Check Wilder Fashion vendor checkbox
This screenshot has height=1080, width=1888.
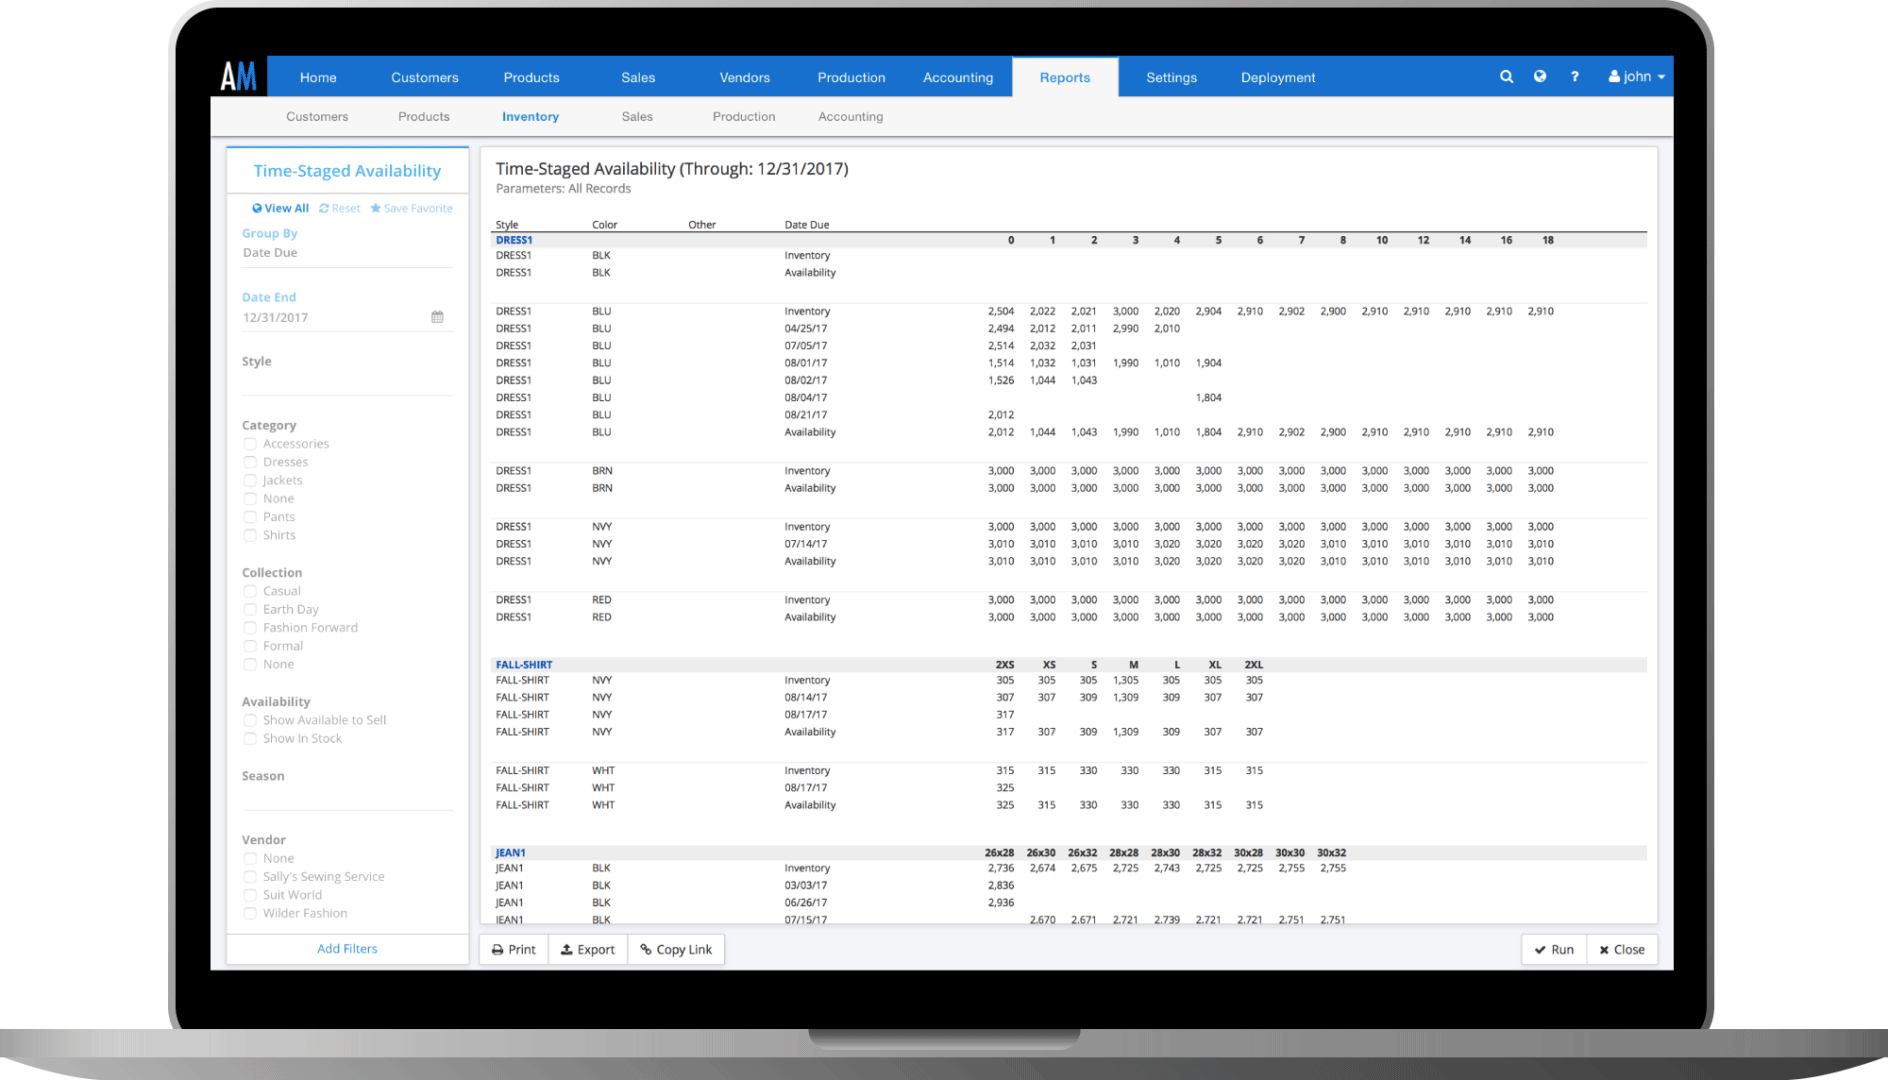[250, 913]
